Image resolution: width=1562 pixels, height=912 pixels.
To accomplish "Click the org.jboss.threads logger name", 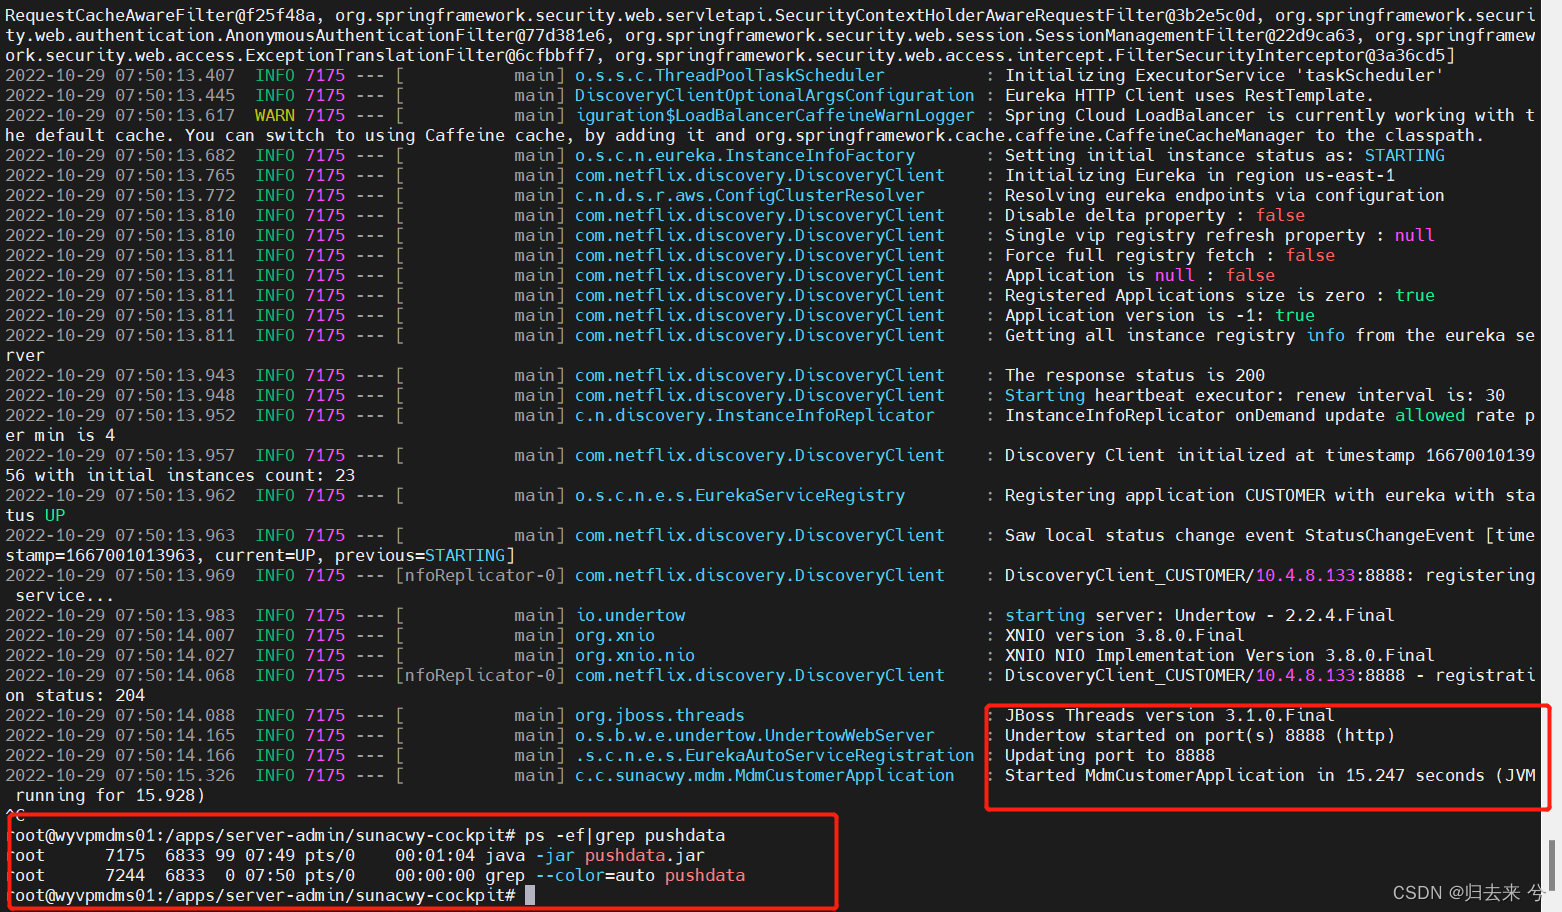I will click(x=659, y=716).
